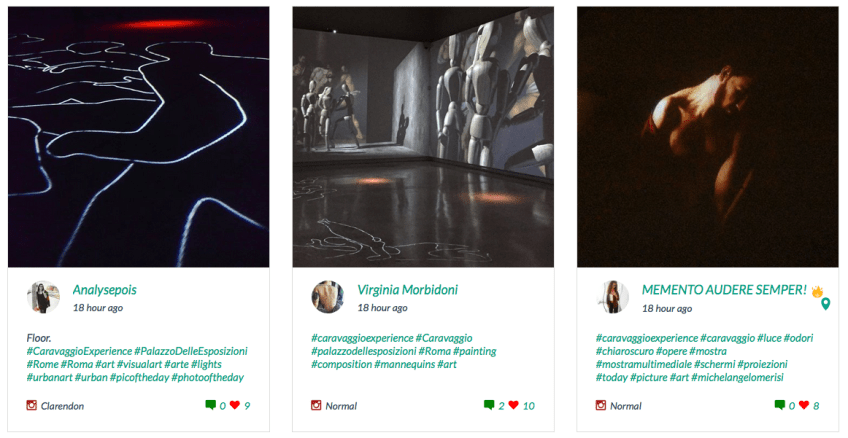The image size is (848, 438).
Task: Click the heart icon on the Analysepois post
Action: tap(235, 404)
